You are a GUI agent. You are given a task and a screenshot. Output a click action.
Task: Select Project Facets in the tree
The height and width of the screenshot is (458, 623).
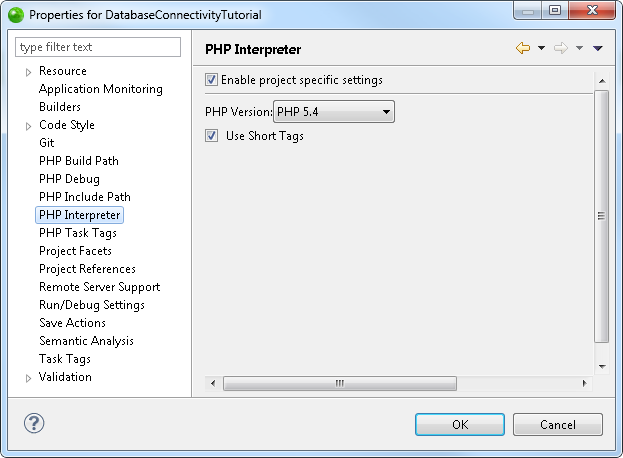pyautogui.click(x=75, y=251)
